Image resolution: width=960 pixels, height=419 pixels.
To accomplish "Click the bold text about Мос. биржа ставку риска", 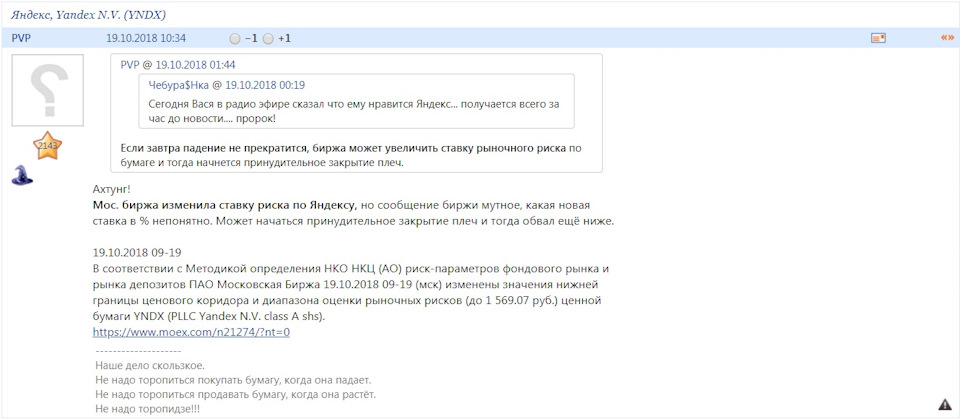I will (x=223, y=205).
